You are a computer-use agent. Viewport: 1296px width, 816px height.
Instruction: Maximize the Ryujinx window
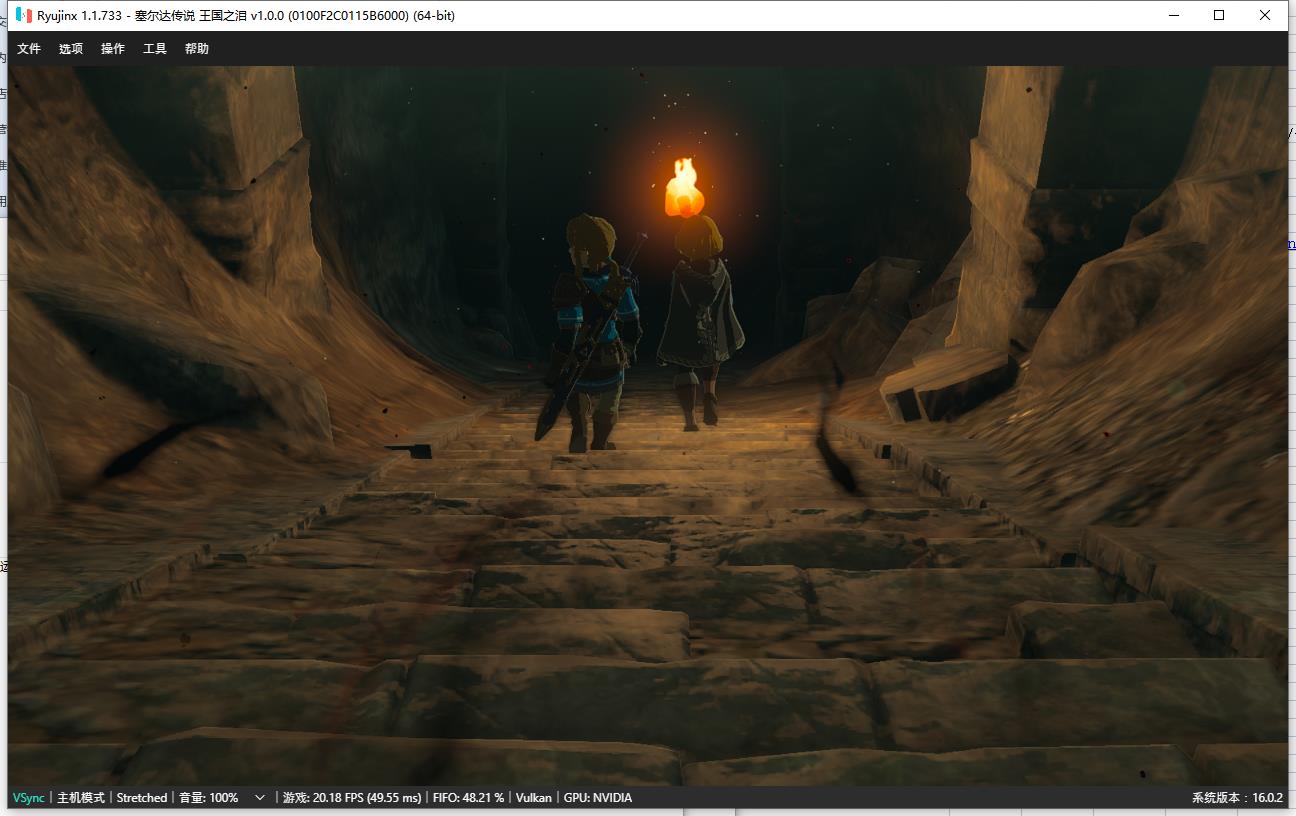pos(1219,15)
